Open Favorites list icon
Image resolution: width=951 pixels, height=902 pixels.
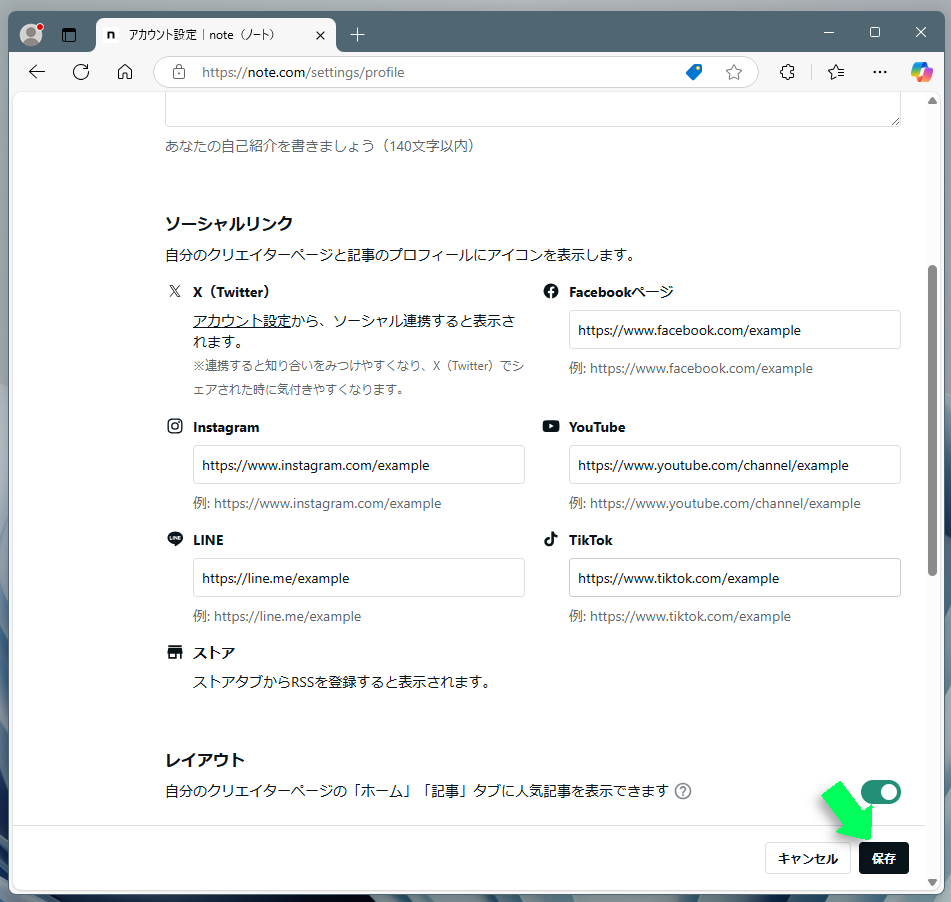(836, 72)
